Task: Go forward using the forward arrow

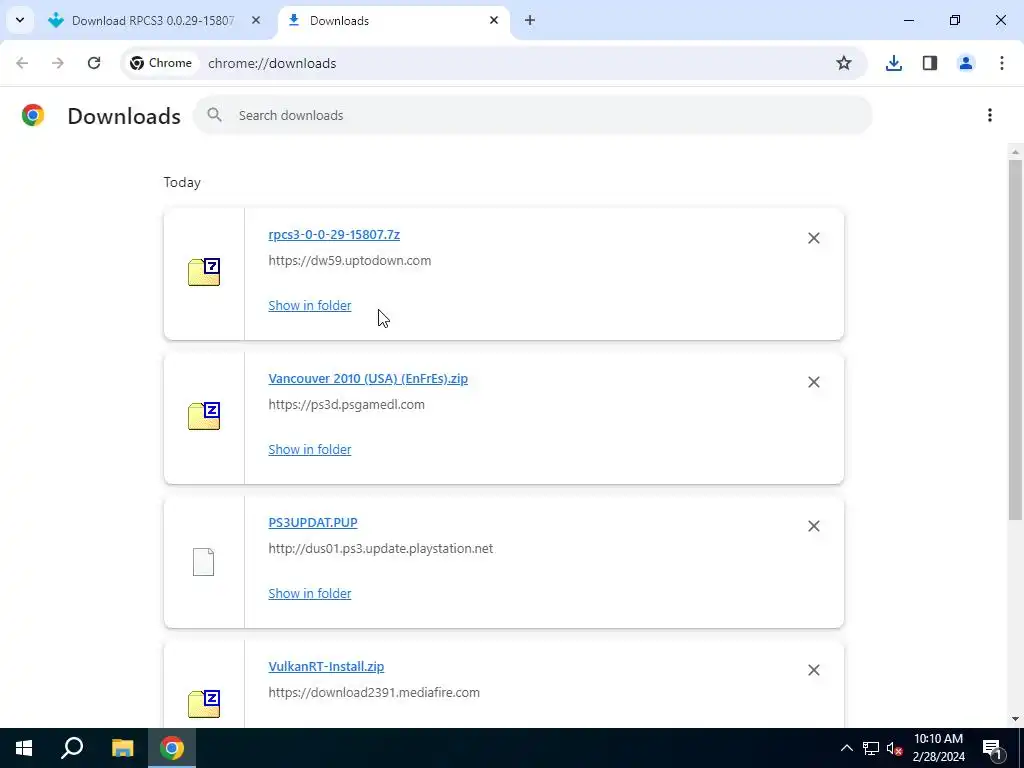Action: click(x=58, y=63)
